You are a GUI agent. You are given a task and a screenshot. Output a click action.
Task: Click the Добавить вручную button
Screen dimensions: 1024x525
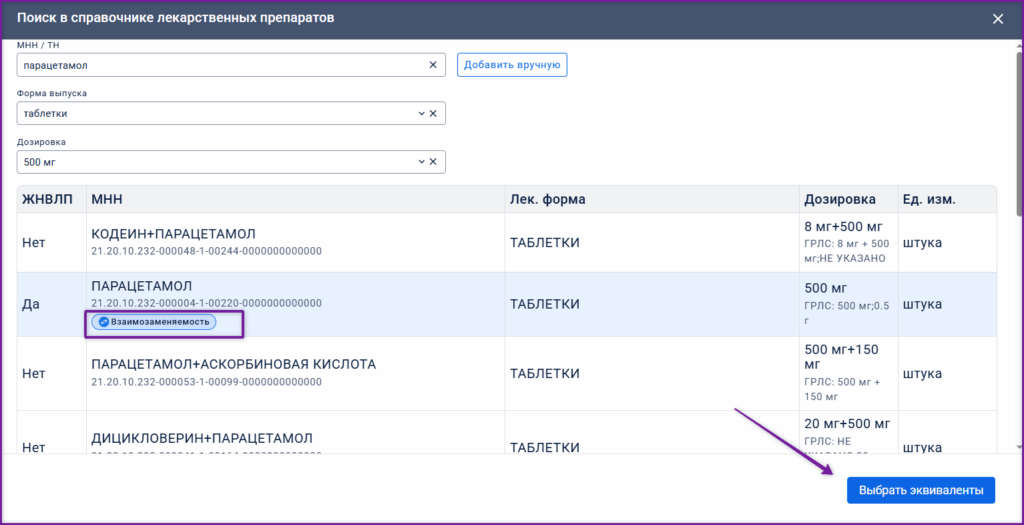point(512,65)
